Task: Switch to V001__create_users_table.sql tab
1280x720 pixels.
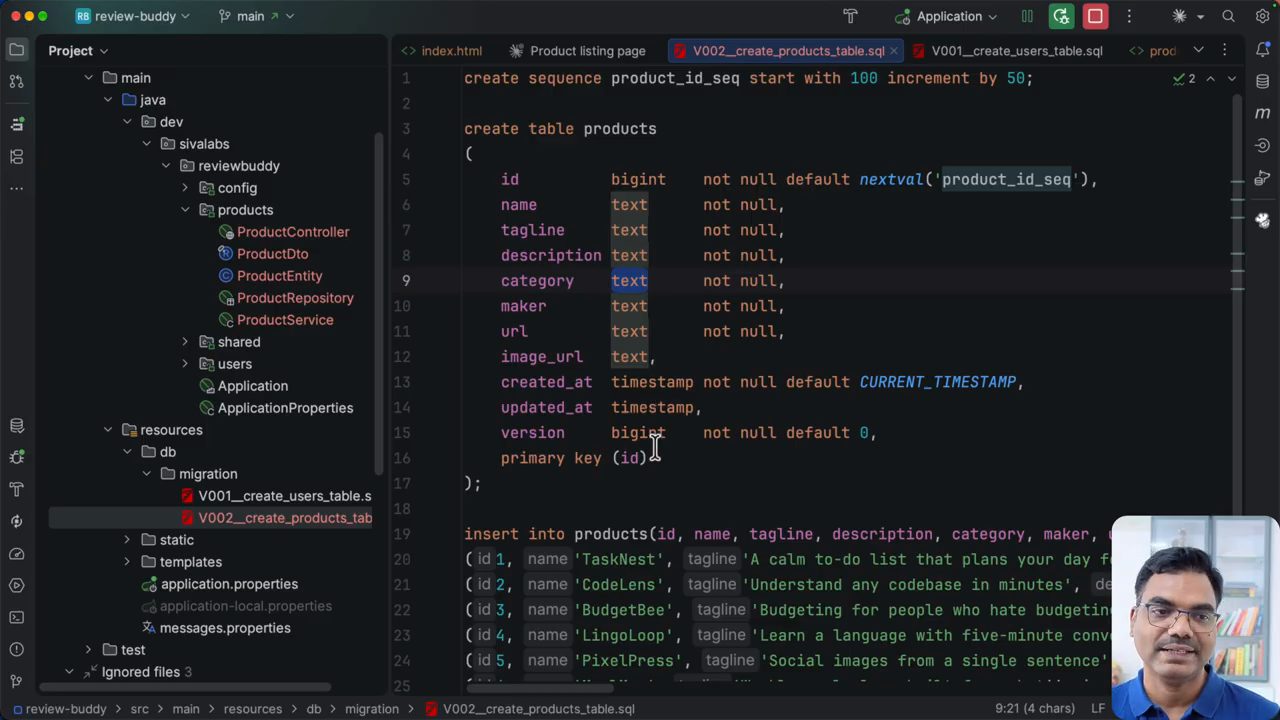Action: [1007, 50]
